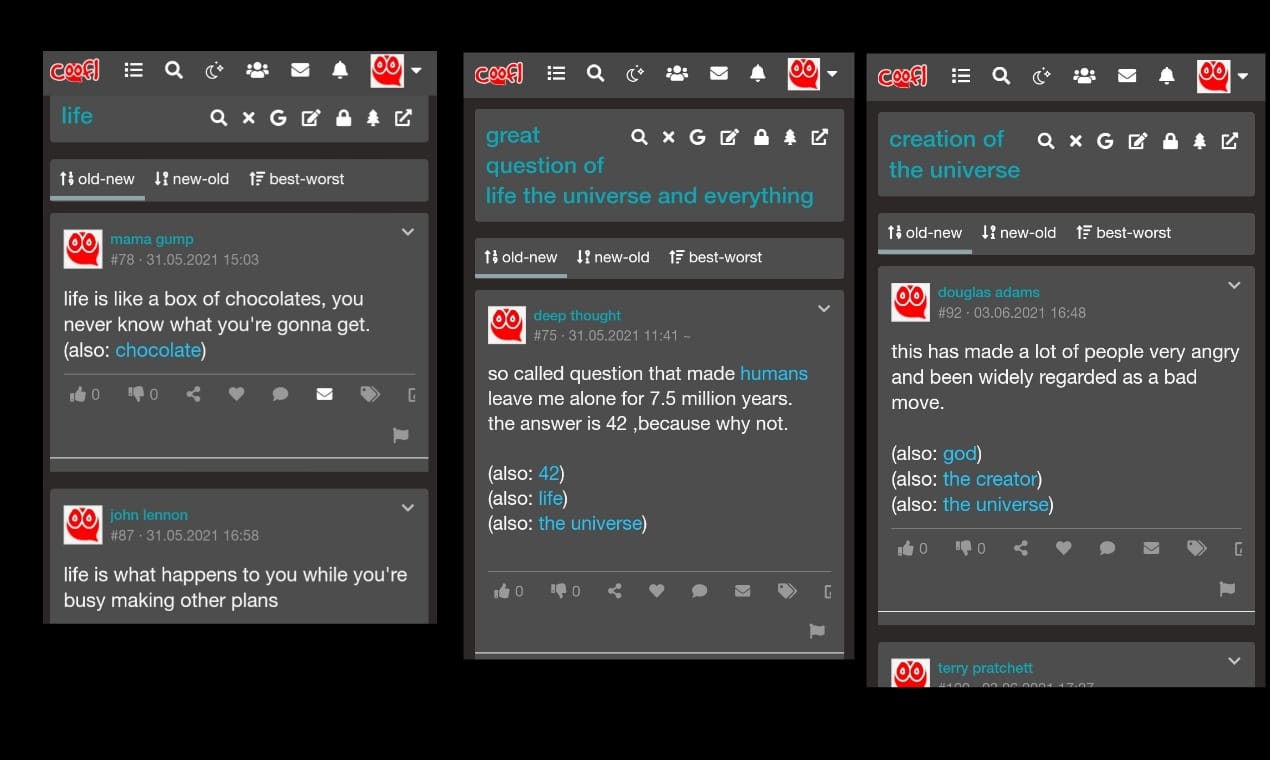
Task: Open the messages envelope in the top bar
Action: point(300,70)
